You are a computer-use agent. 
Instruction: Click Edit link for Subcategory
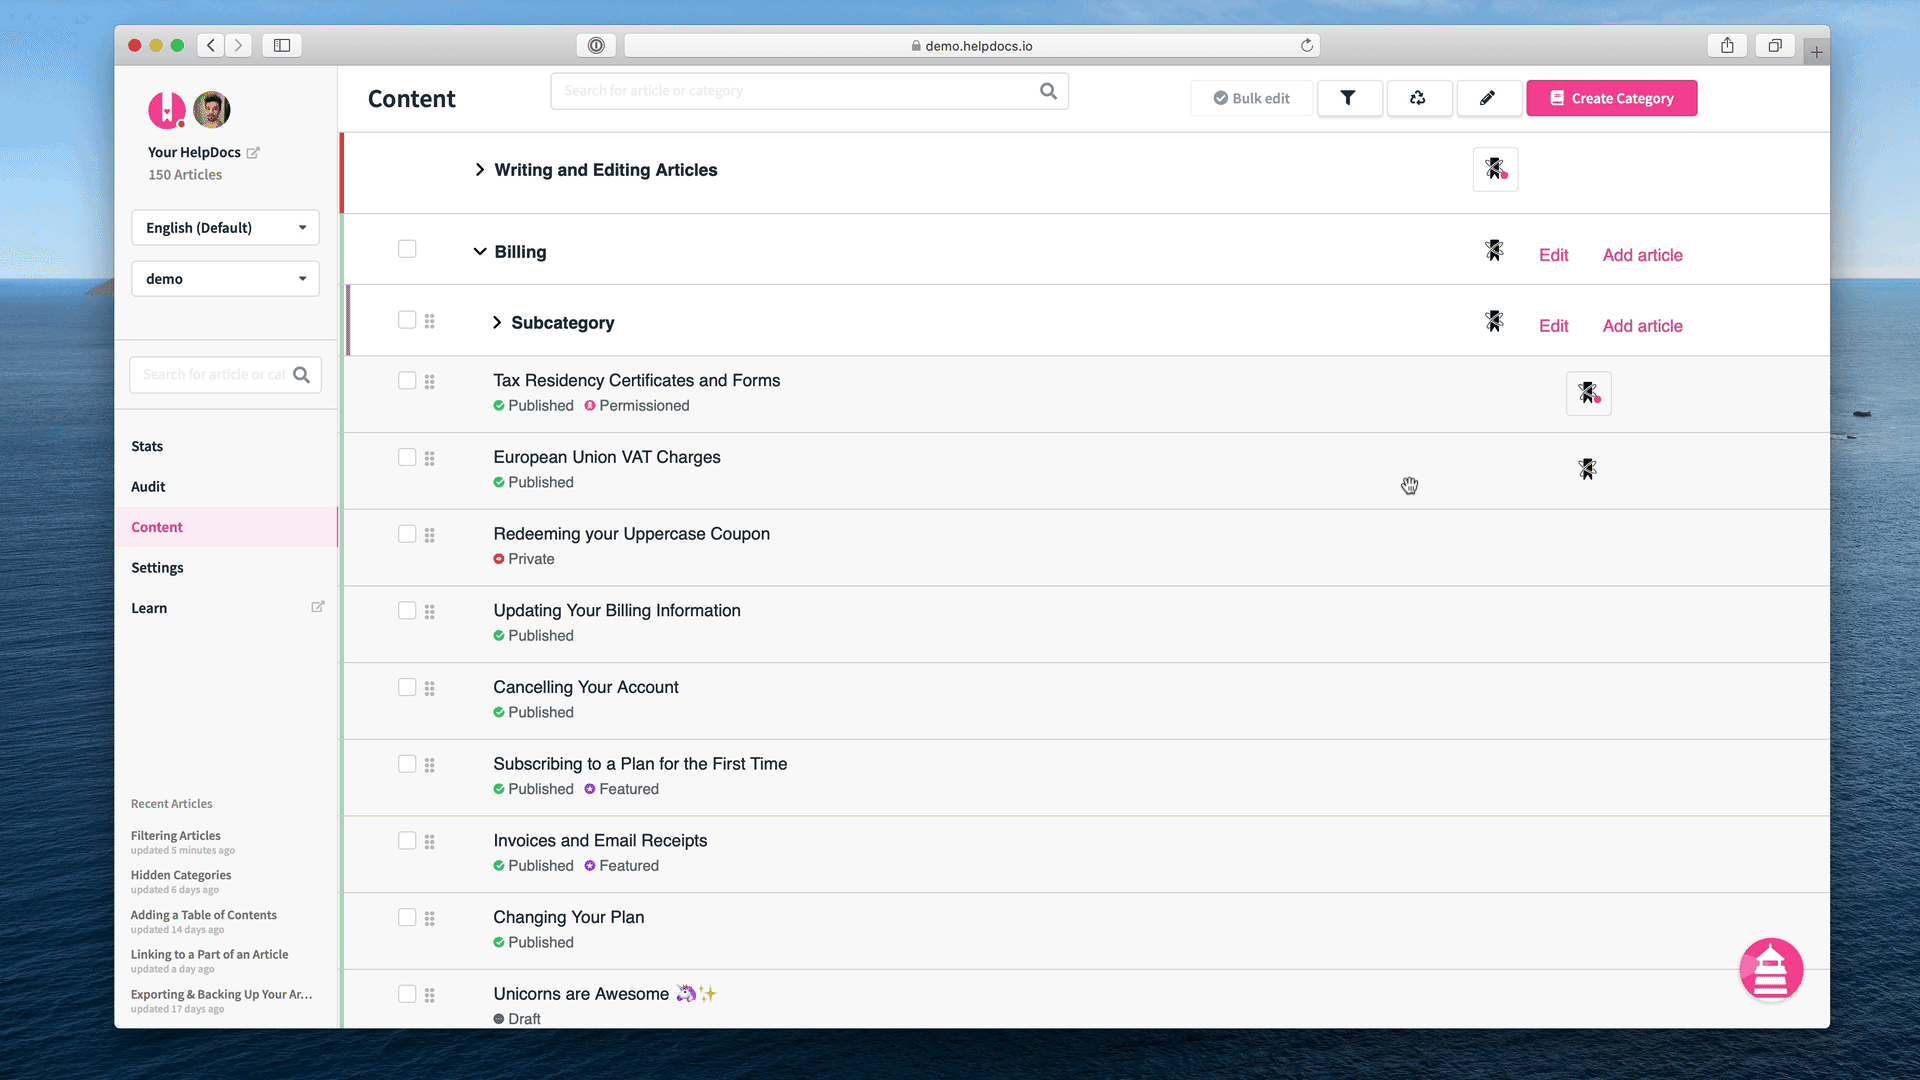(x=1553, y=326)
